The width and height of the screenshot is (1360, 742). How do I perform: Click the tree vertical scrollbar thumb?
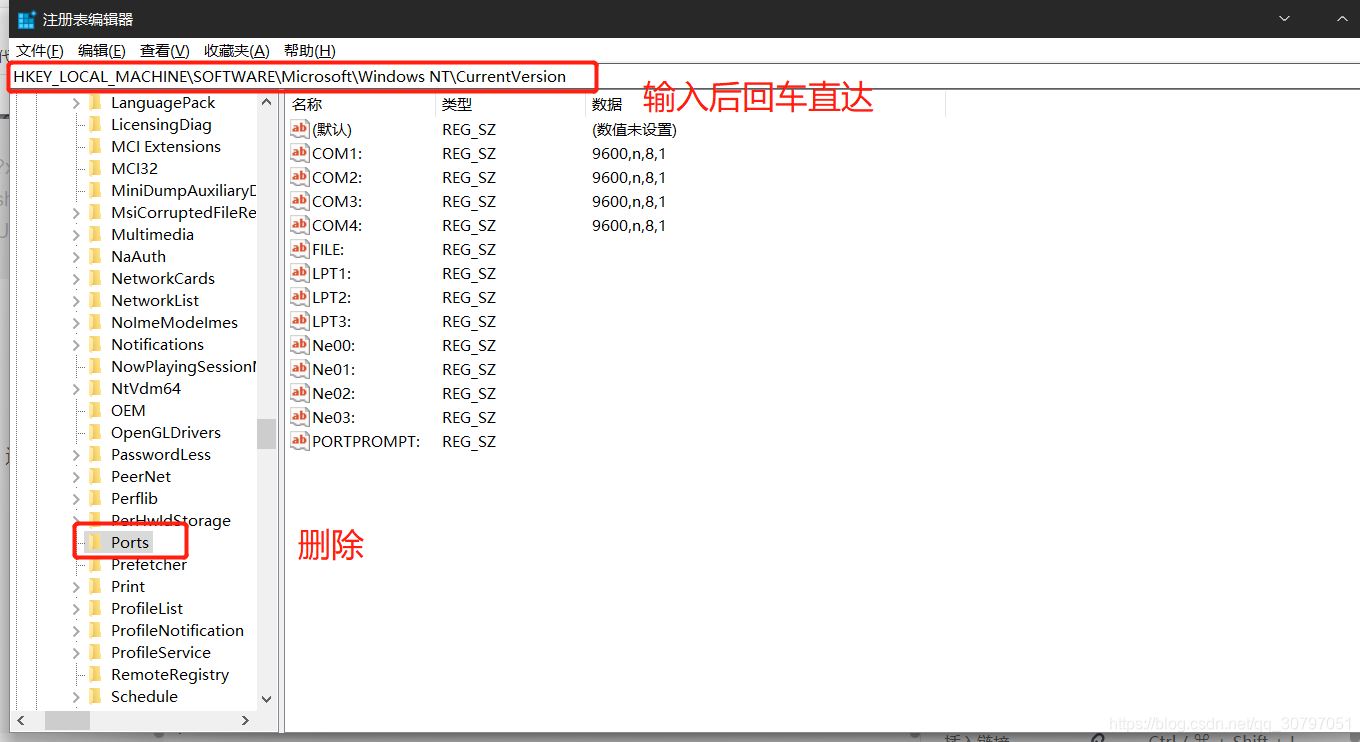tap(266, 433)
